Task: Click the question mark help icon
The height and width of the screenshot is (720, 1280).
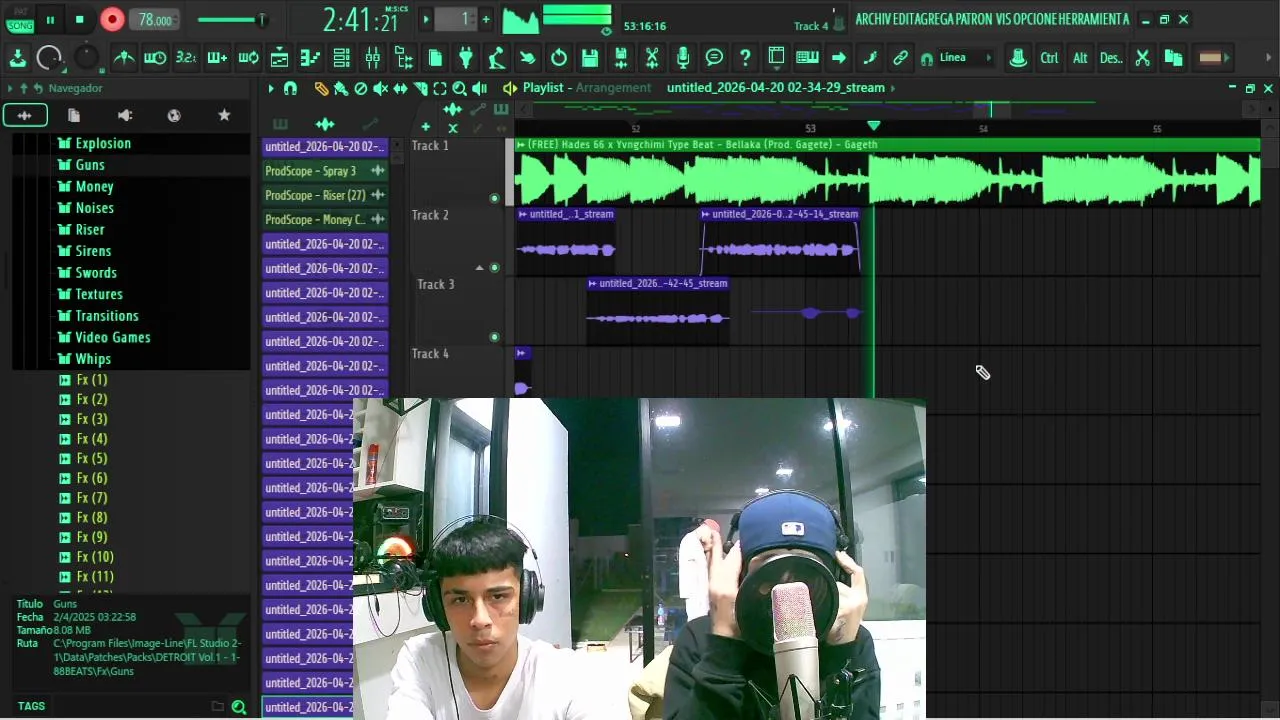Action: coord(745,58)
